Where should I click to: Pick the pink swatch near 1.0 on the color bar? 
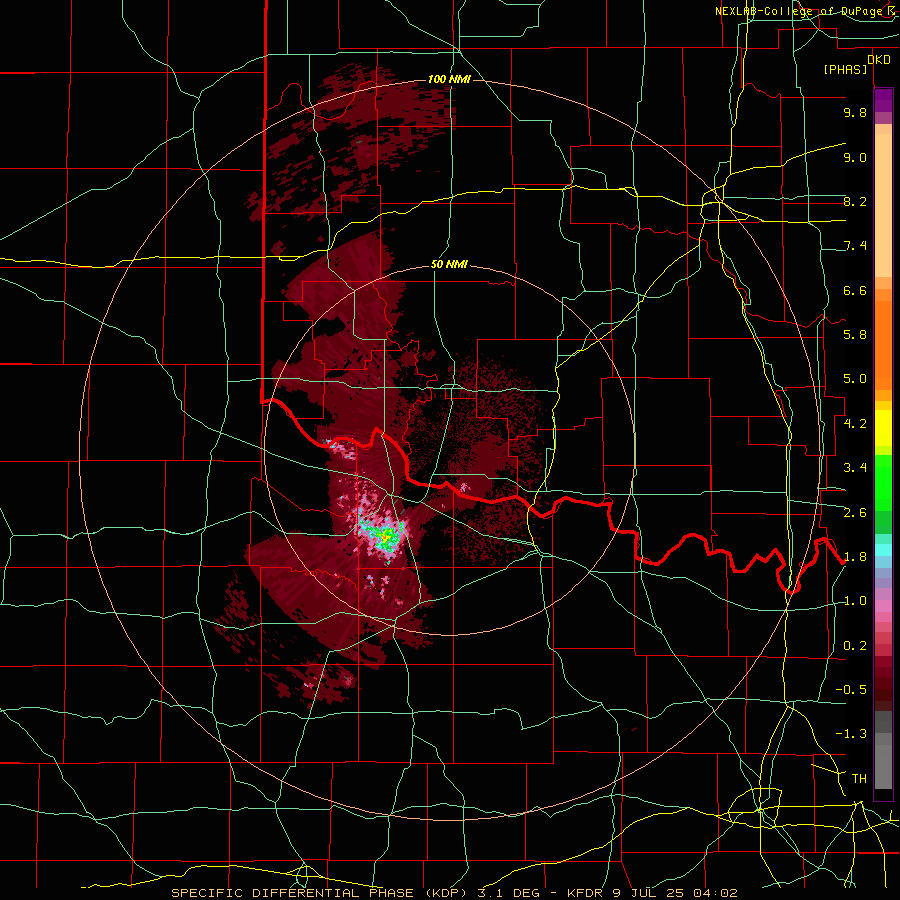pyautogui.click(x=883, y=606)
